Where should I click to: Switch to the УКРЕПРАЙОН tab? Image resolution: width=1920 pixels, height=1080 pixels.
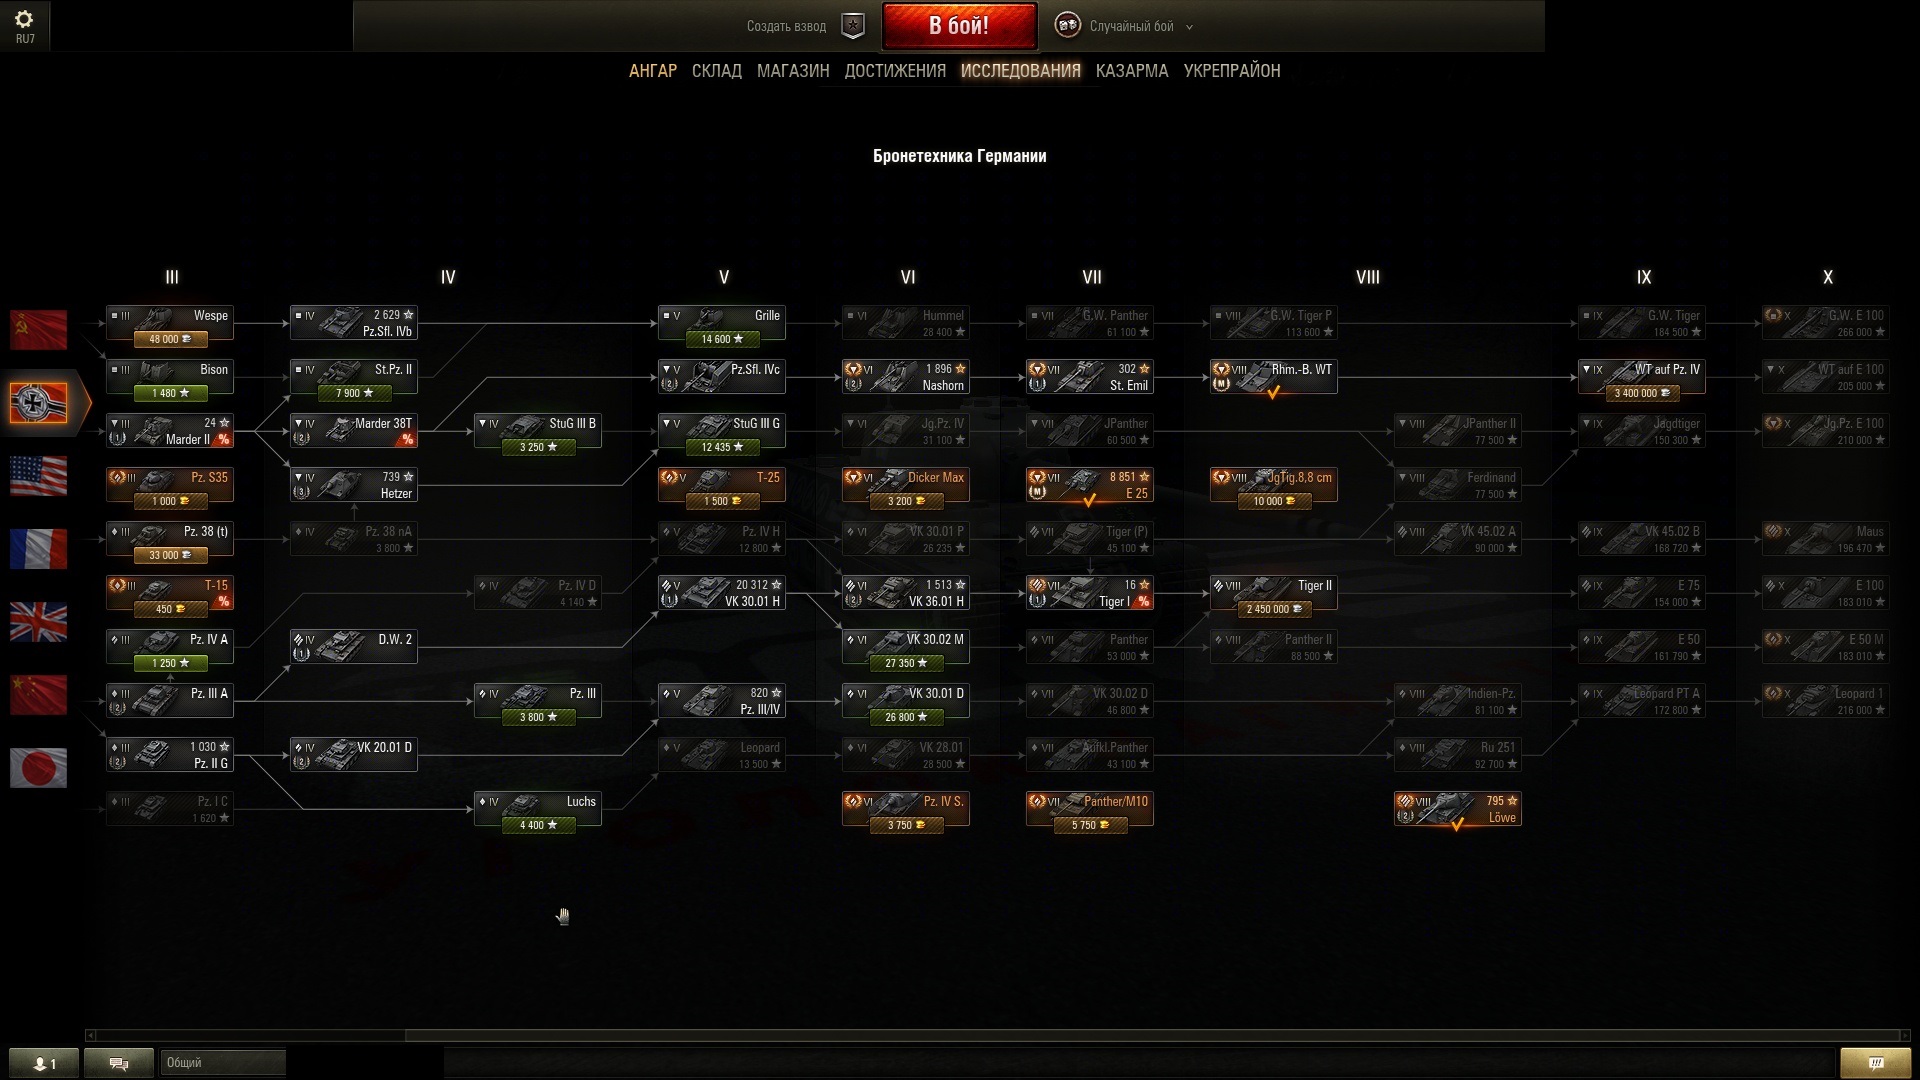click(1232, 71)
